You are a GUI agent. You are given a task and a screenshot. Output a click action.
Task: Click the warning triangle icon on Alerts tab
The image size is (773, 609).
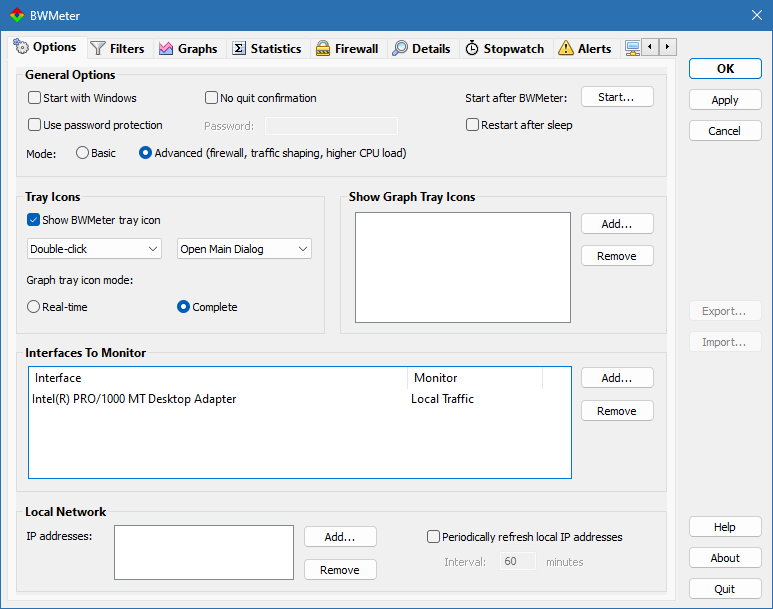point(565,48)
